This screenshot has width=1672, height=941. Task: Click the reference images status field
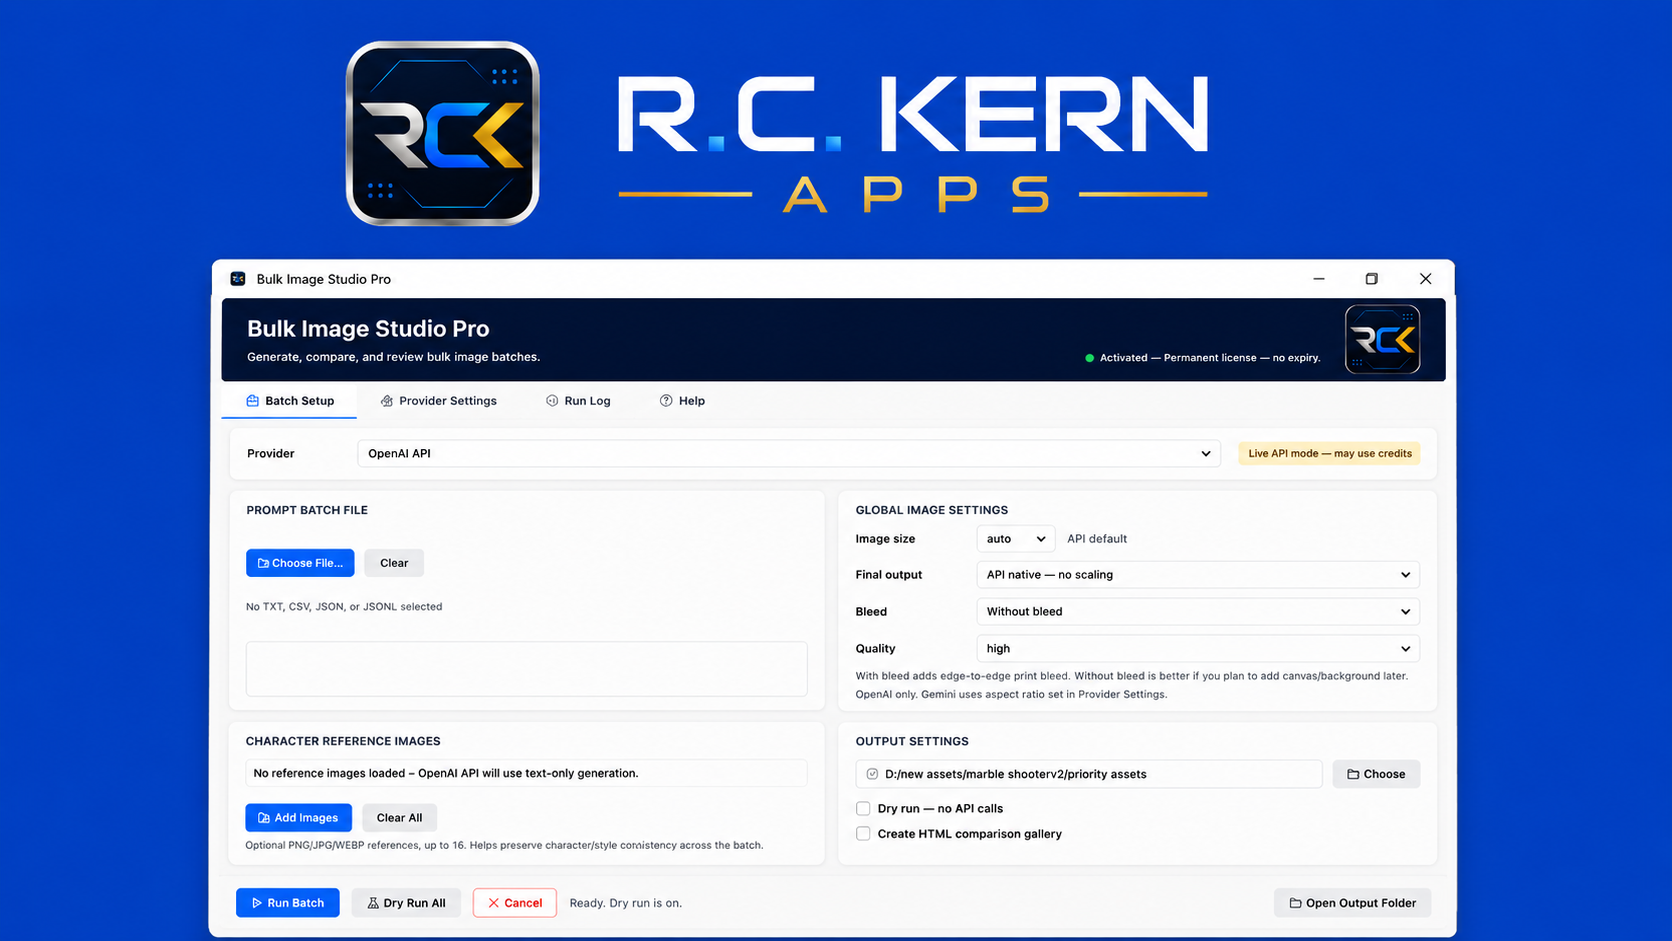526,773
